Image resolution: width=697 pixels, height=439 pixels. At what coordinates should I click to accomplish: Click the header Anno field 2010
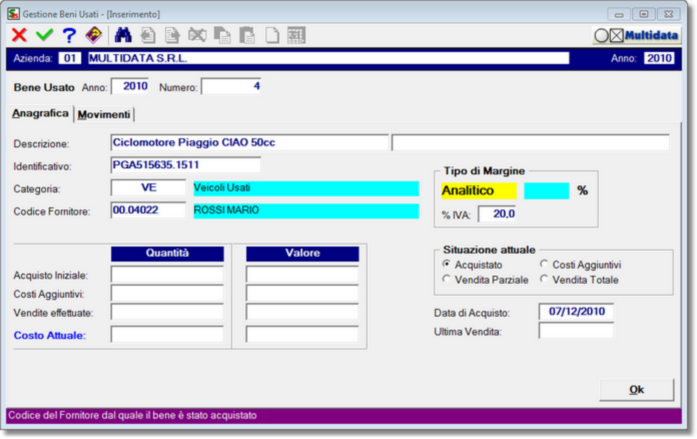click(x=659, y=58)
